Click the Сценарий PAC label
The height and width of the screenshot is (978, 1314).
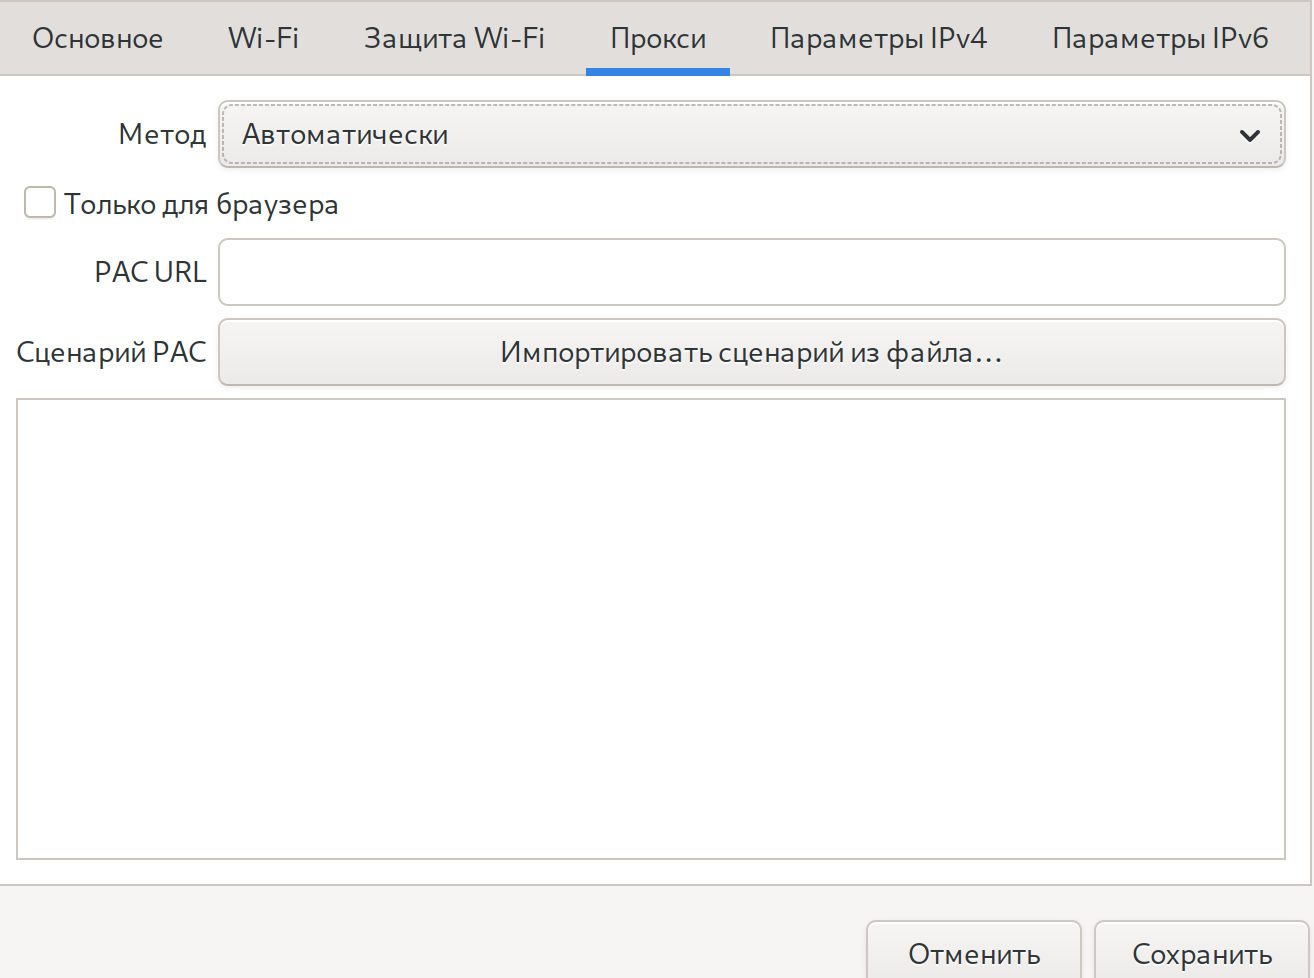click(111, 352)
